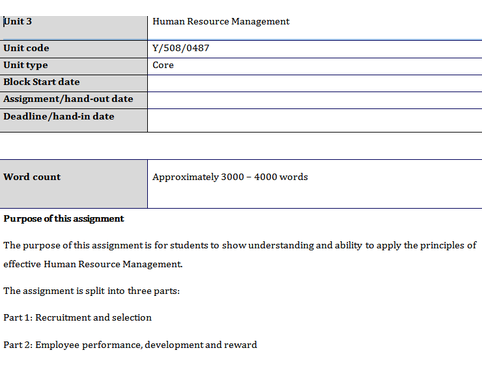Click 'Human Resource Management' in Unit 3 row

(x=221, y=22)
